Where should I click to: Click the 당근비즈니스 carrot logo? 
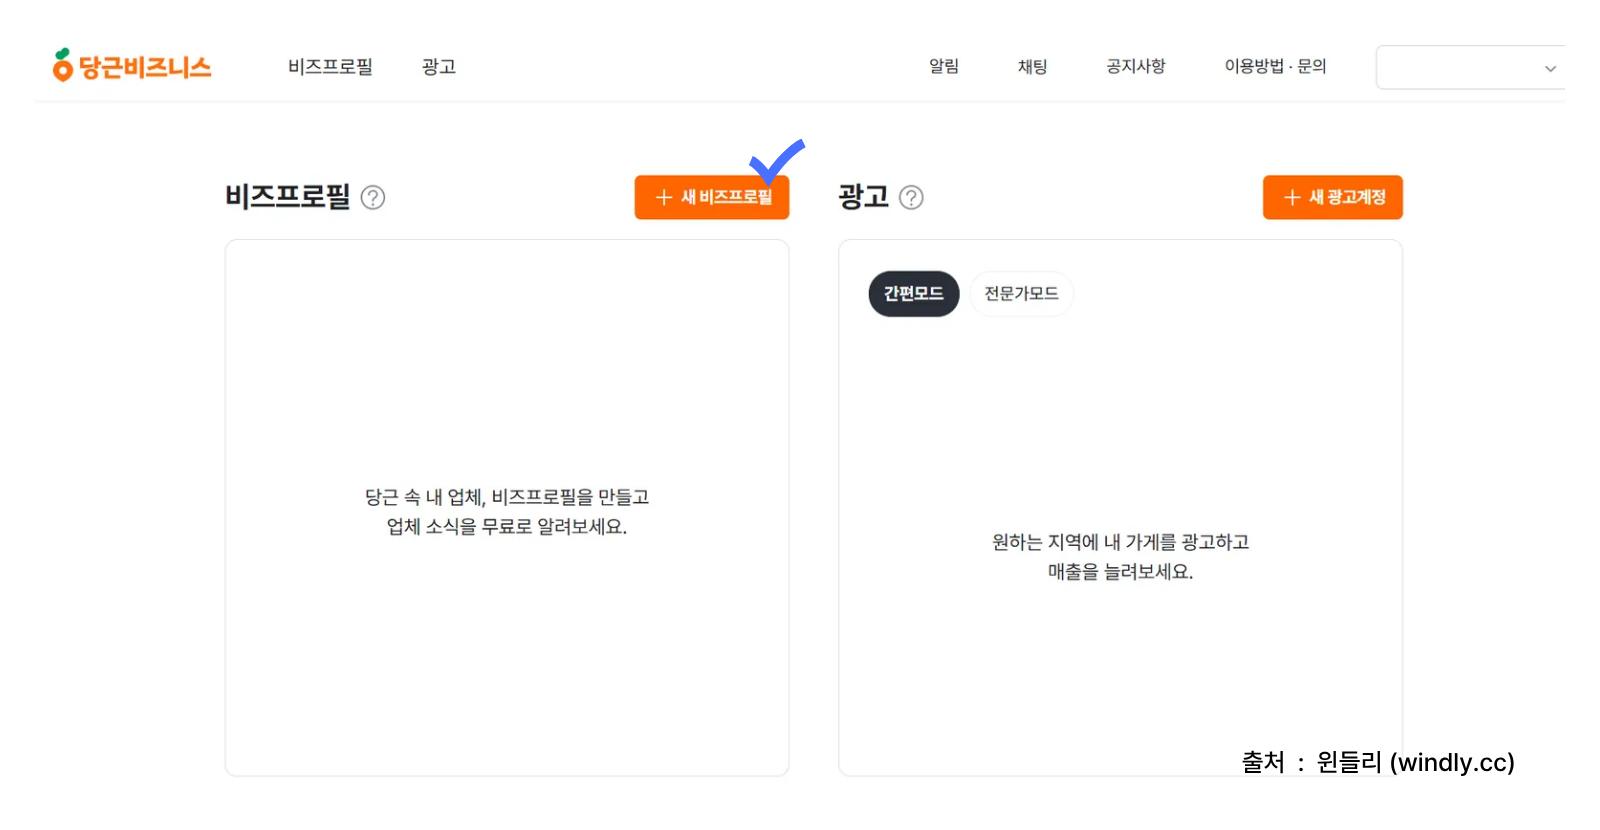point(63,66)
